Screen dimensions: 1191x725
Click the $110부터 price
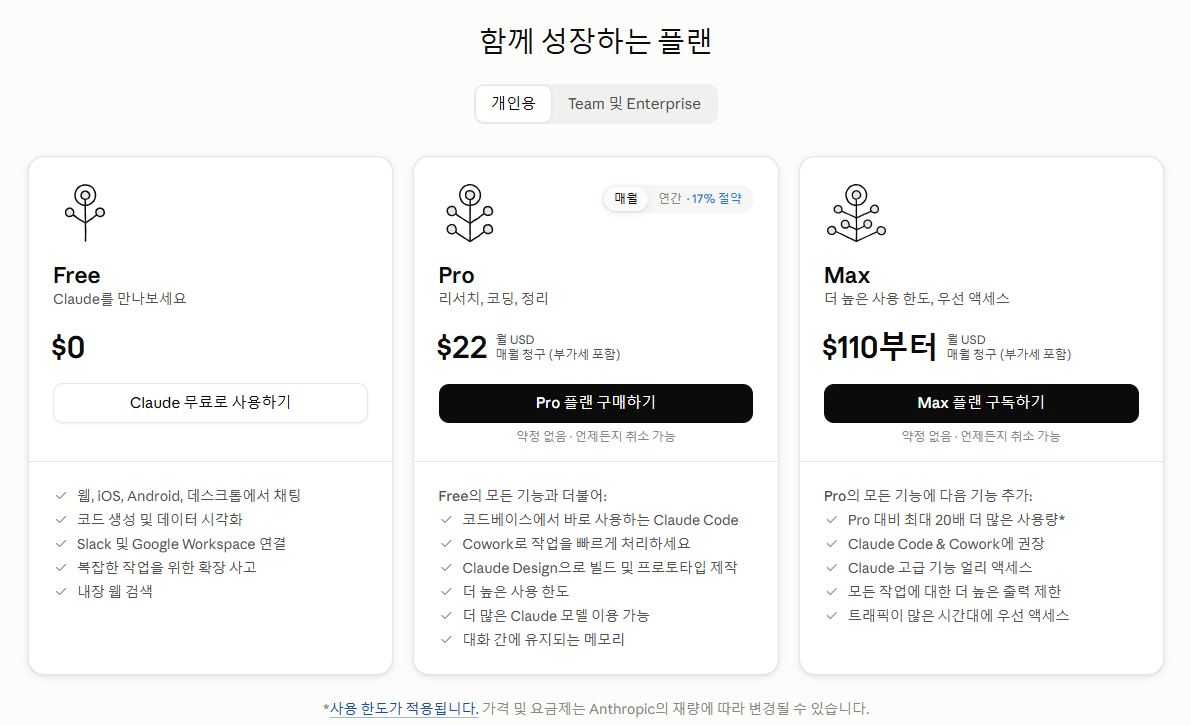pyautogui.click(x=880, y=347)
